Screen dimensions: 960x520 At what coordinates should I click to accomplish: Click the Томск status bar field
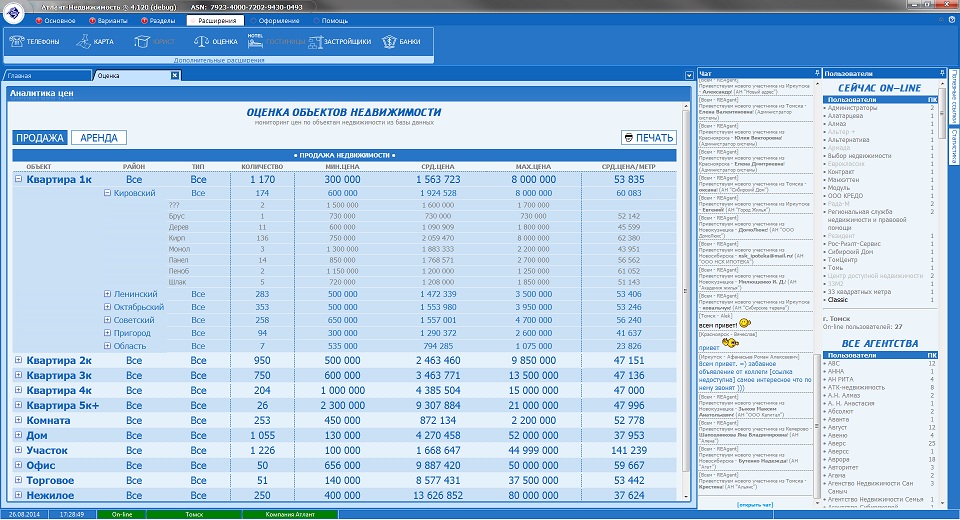[x=194, y=514]
